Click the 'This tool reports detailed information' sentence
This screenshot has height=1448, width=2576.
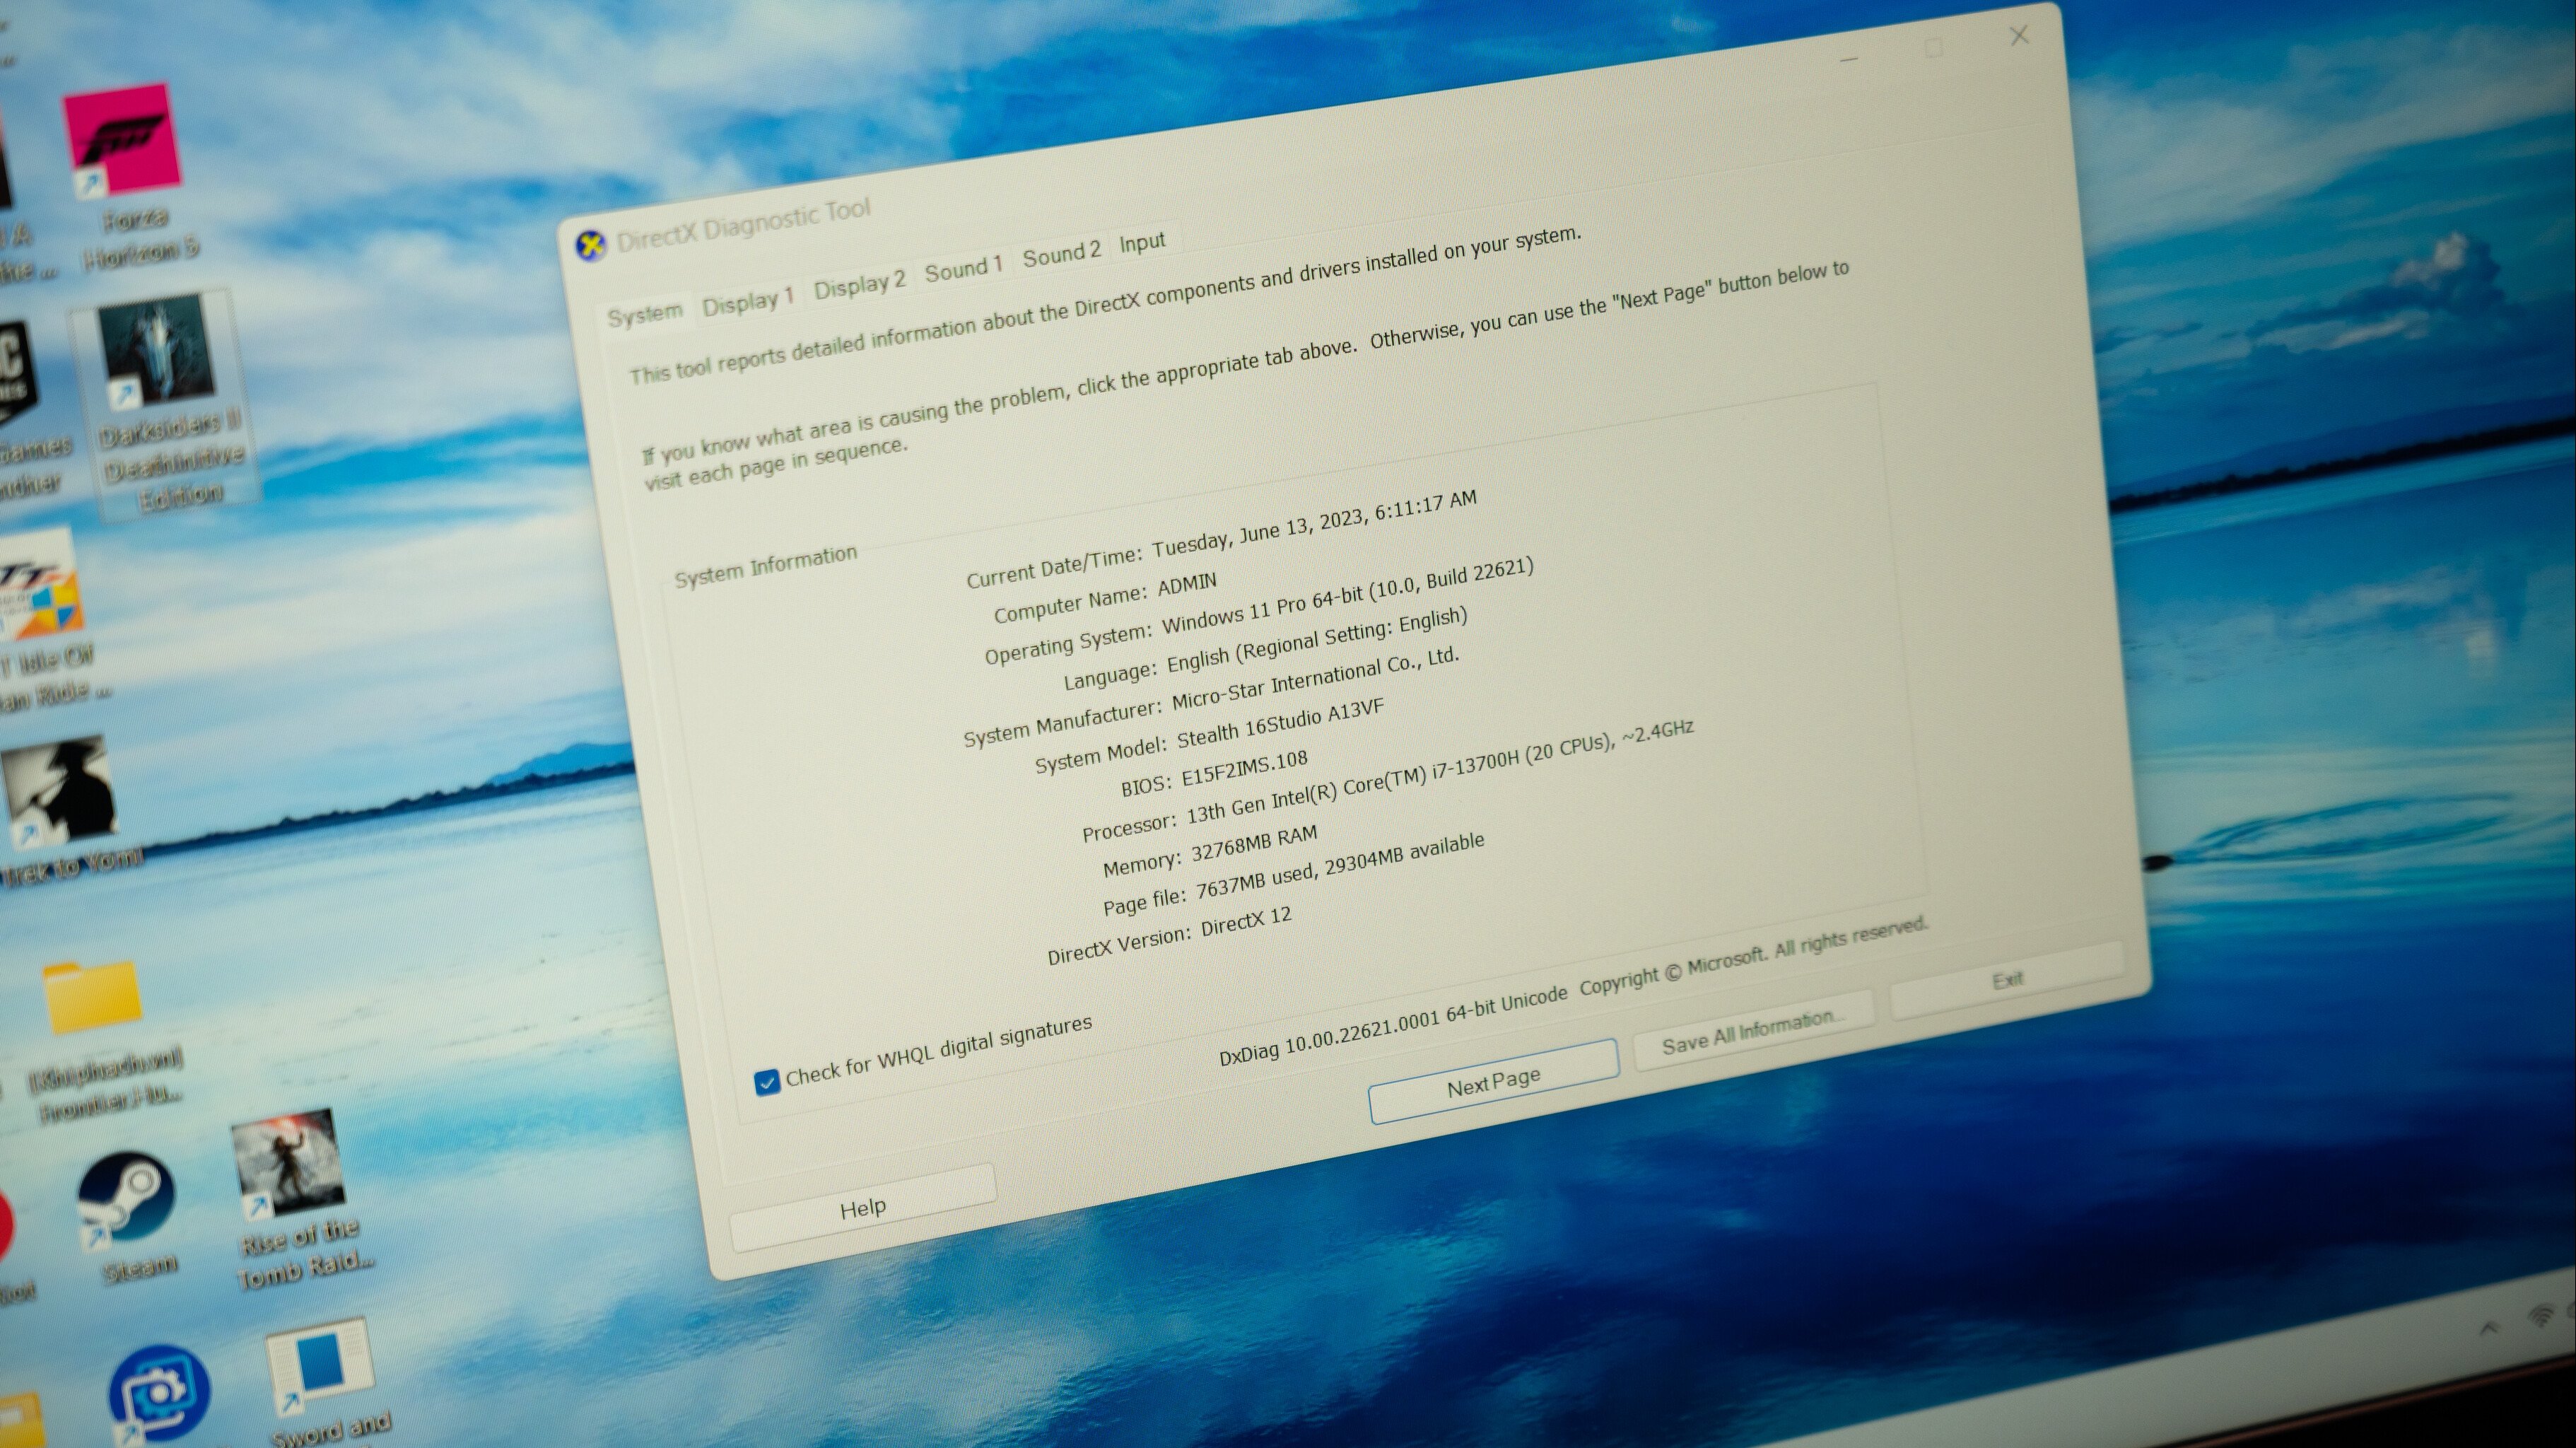[1106, 306]
